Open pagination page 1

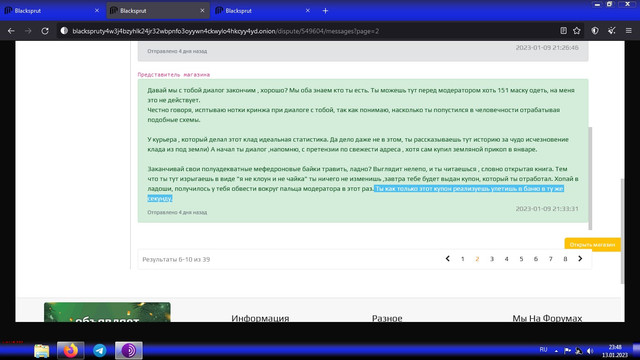click(x=462, y=259)
